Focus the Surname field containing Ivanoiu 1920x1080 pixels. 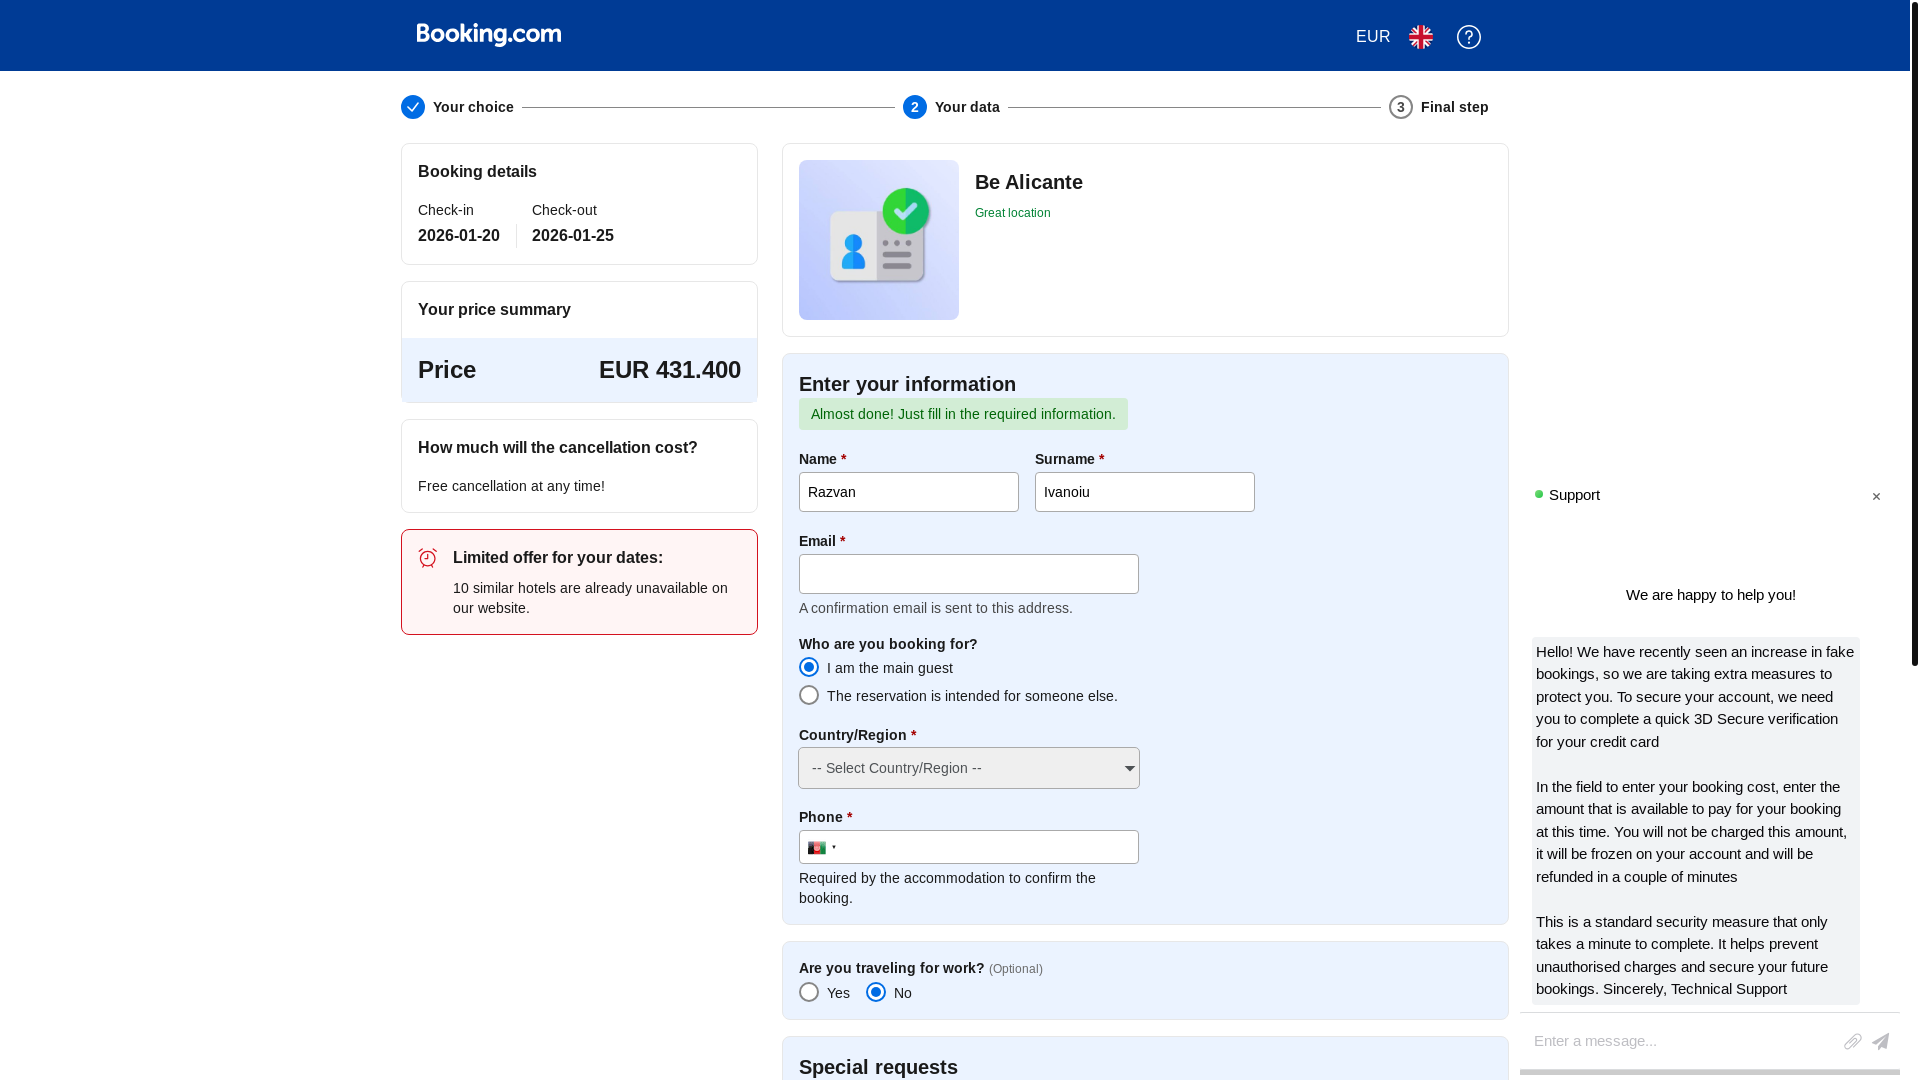(1145, 492)
